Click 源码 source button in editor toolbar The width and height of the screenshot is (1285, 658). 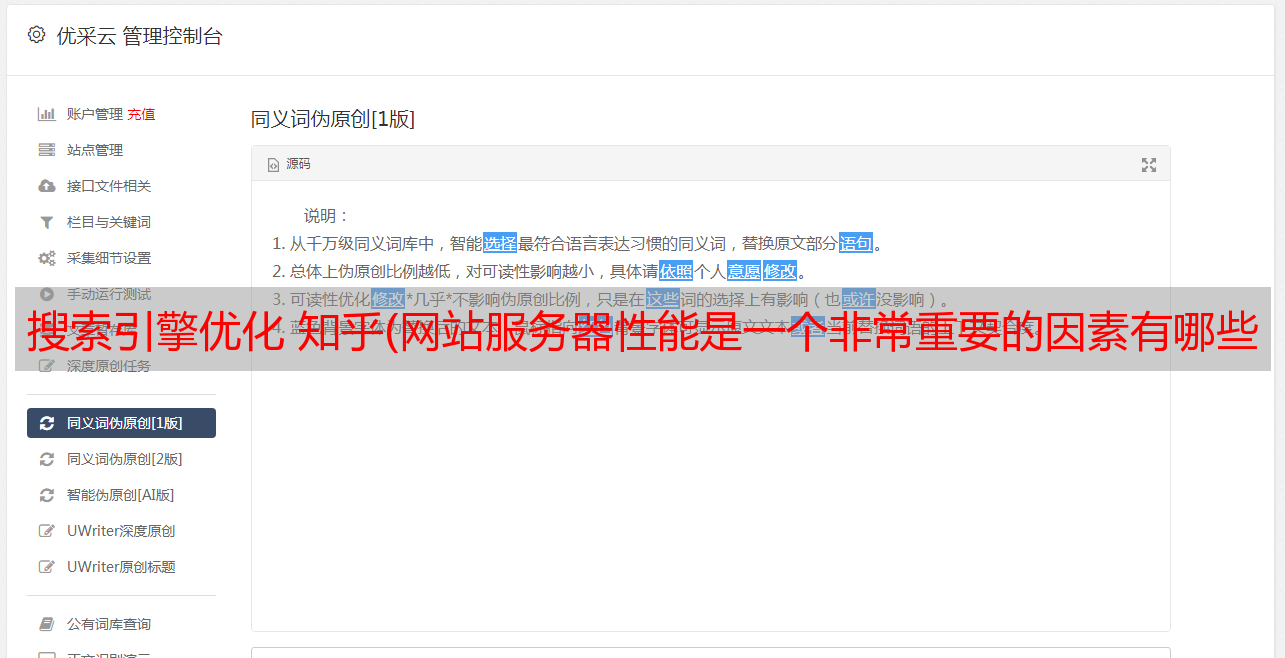pyautogui.click(x=289, y=164)
